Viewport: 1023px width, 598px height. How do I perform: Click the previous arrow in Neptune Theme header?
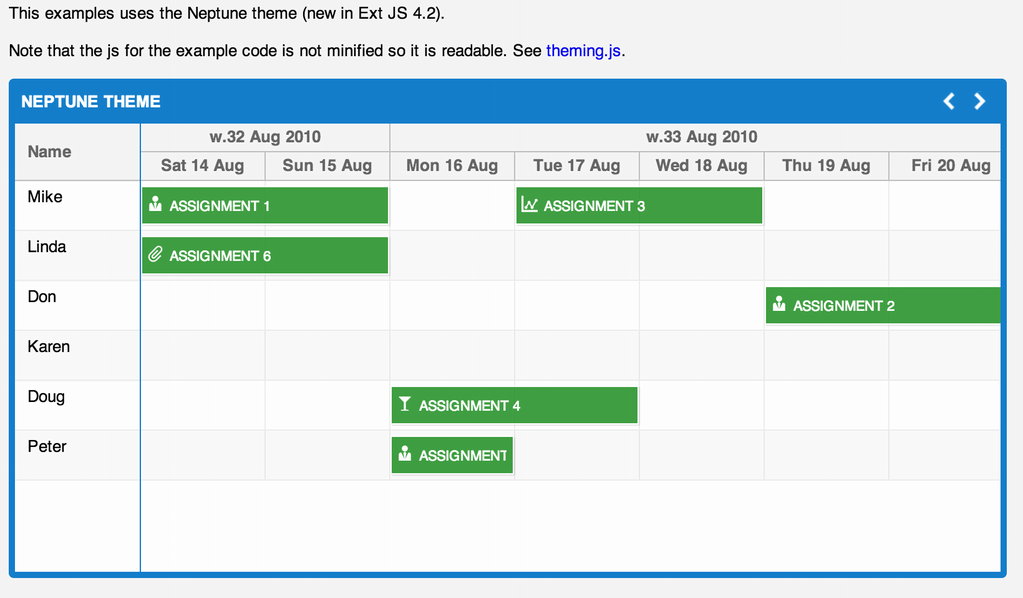(949, 101)
